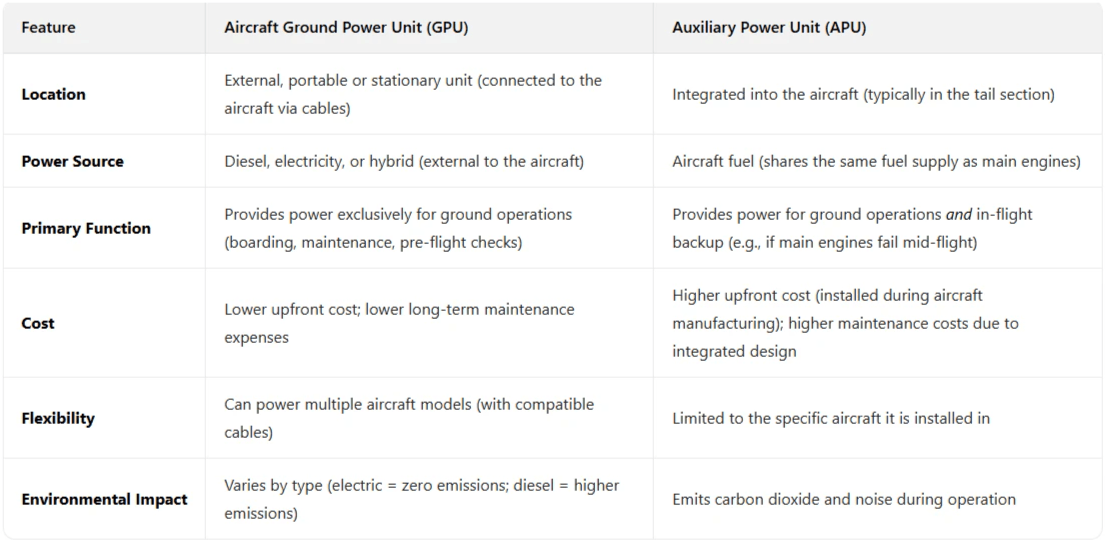Image resolution: width=1107 pixels, height=543 pixels.
Task: Click the GPU cell about exclusive ground operations
Action: click(398, 228)
